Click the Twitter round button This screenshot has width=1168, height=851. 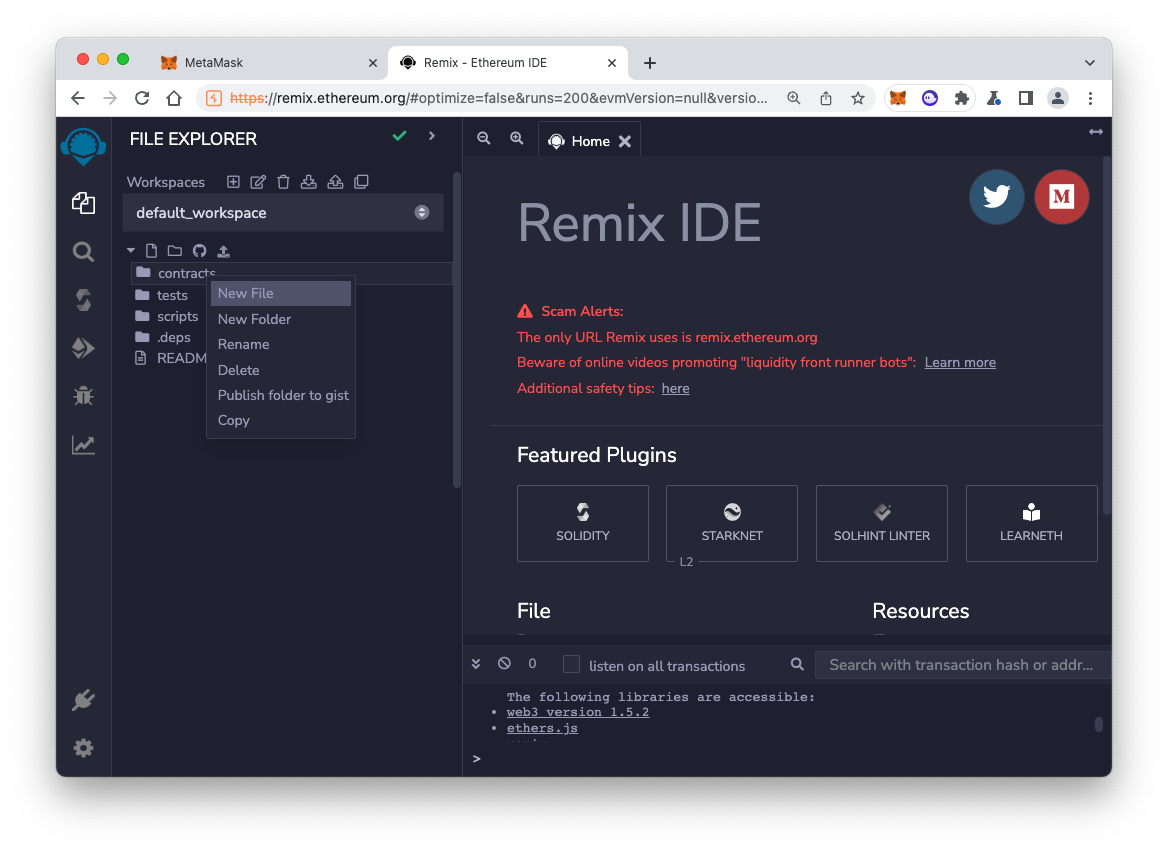[x=996, y=197]
